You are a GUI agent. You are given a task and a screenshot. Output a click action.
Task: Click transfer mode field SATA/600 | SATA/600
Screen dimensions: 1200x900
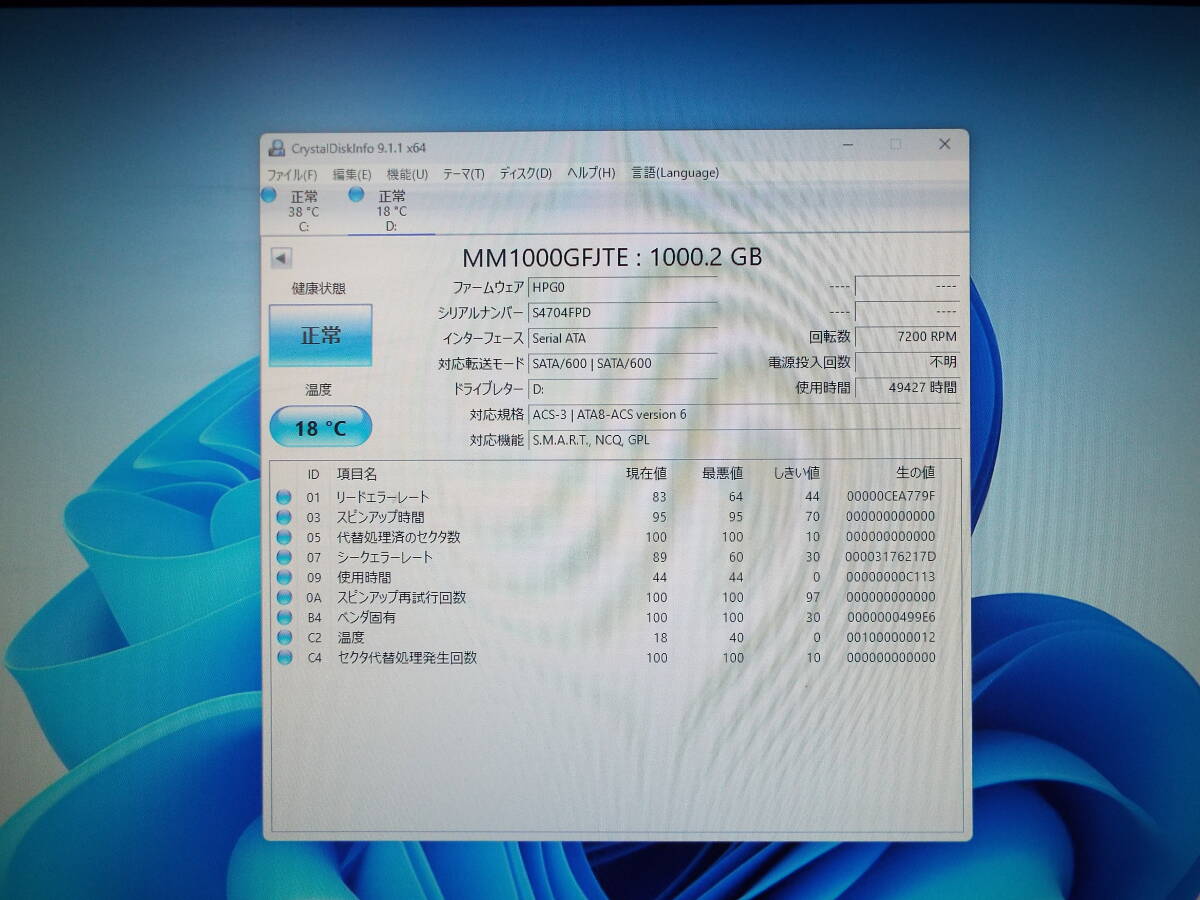(x=622, y=363)
